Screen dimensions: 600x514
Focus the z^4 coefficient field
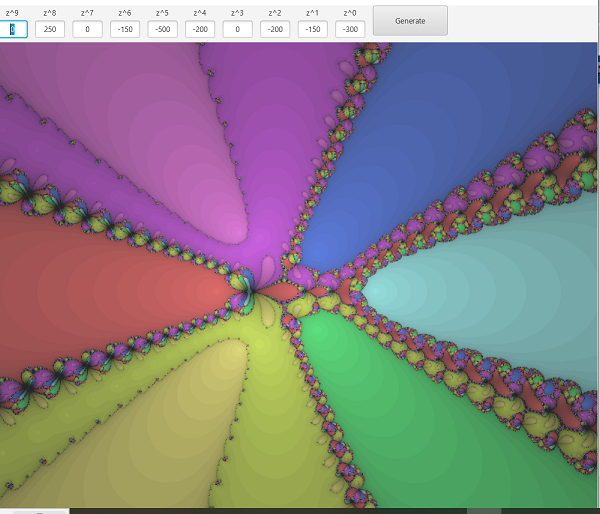pyautogui.click(x=200, y=29)
